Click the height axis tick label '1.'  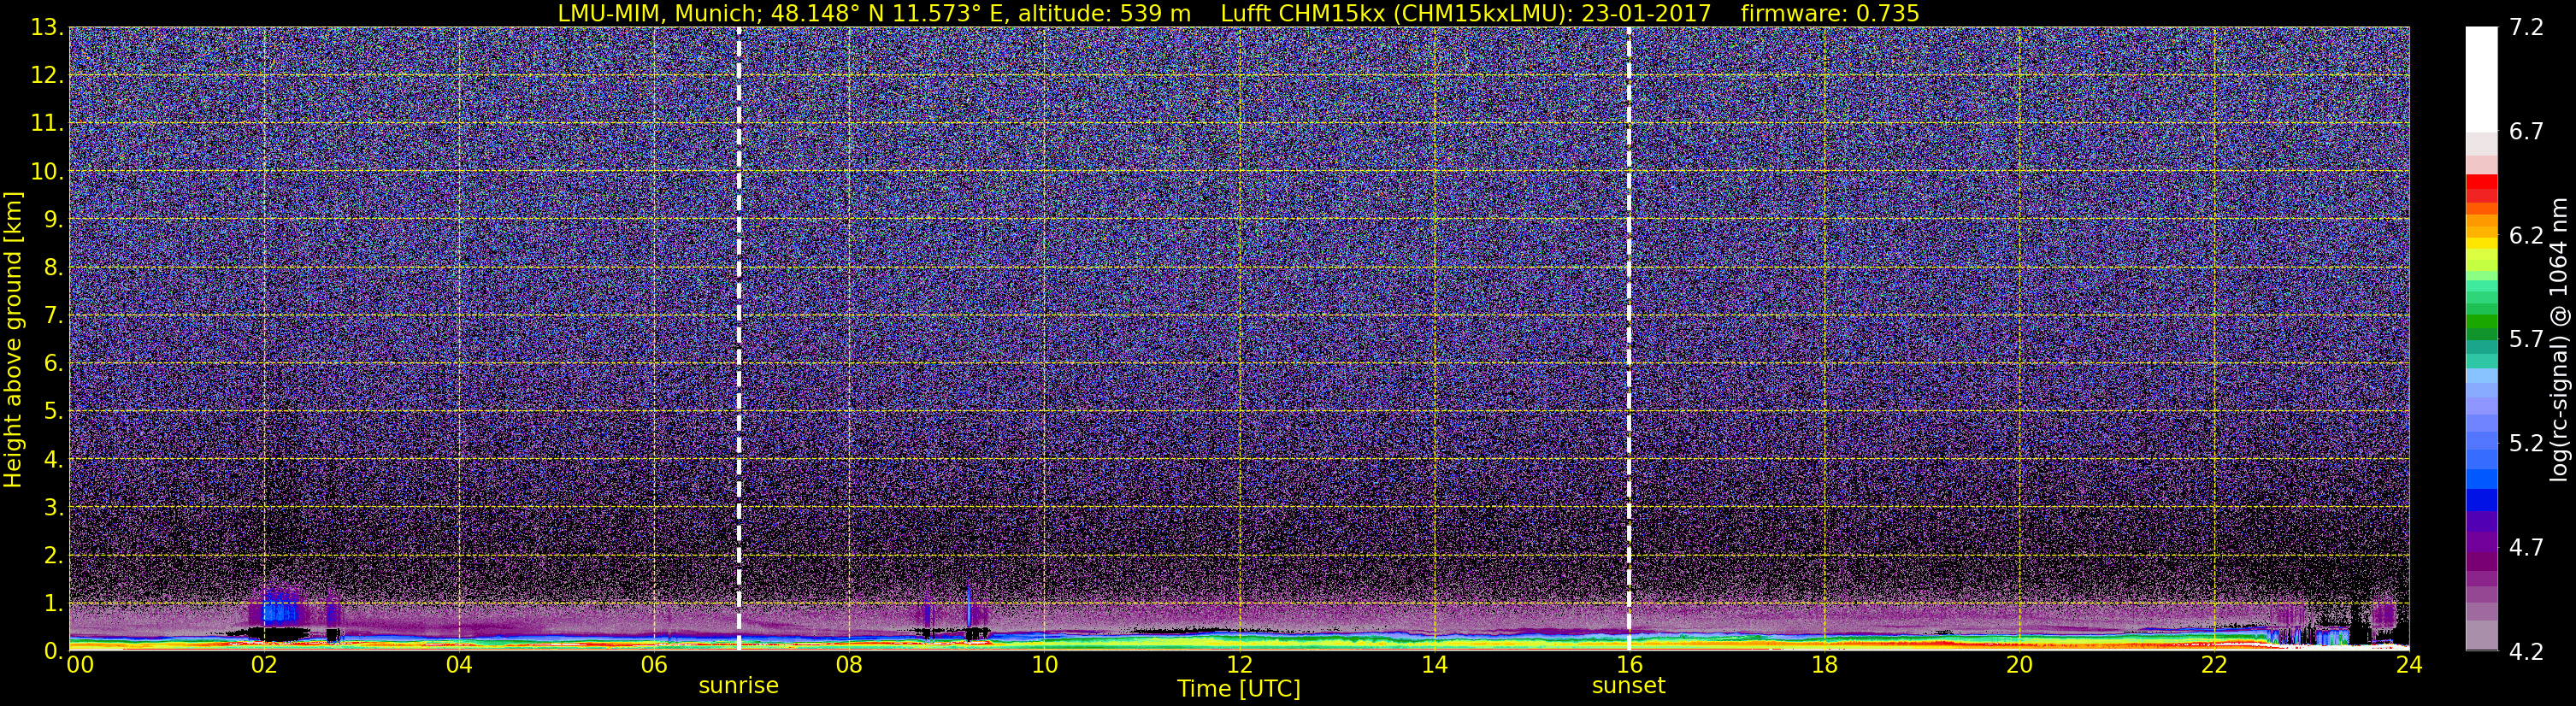click(53, 604)
